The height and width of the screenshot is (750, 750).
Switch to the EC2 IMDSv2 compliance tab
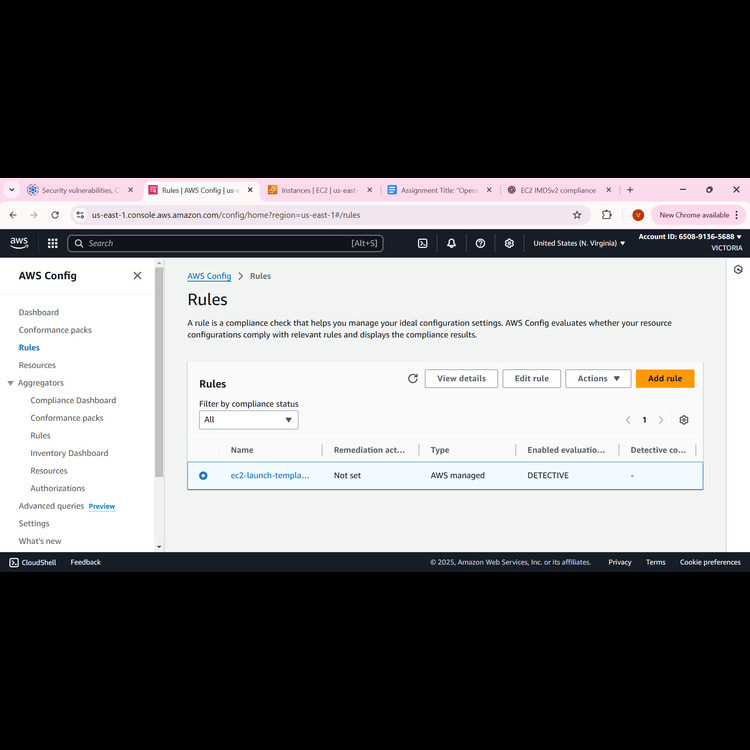[x=558, y=190]
